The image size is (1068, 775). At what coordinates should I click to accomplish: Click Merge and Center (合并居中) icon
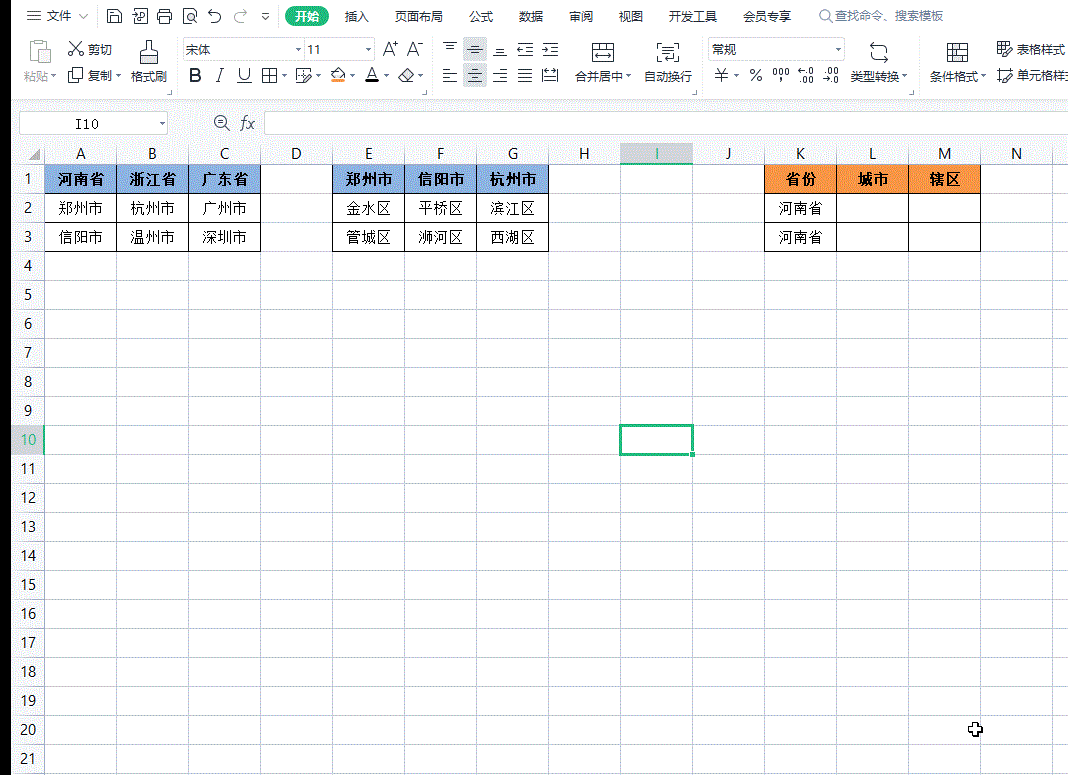(x=603, y=52)
